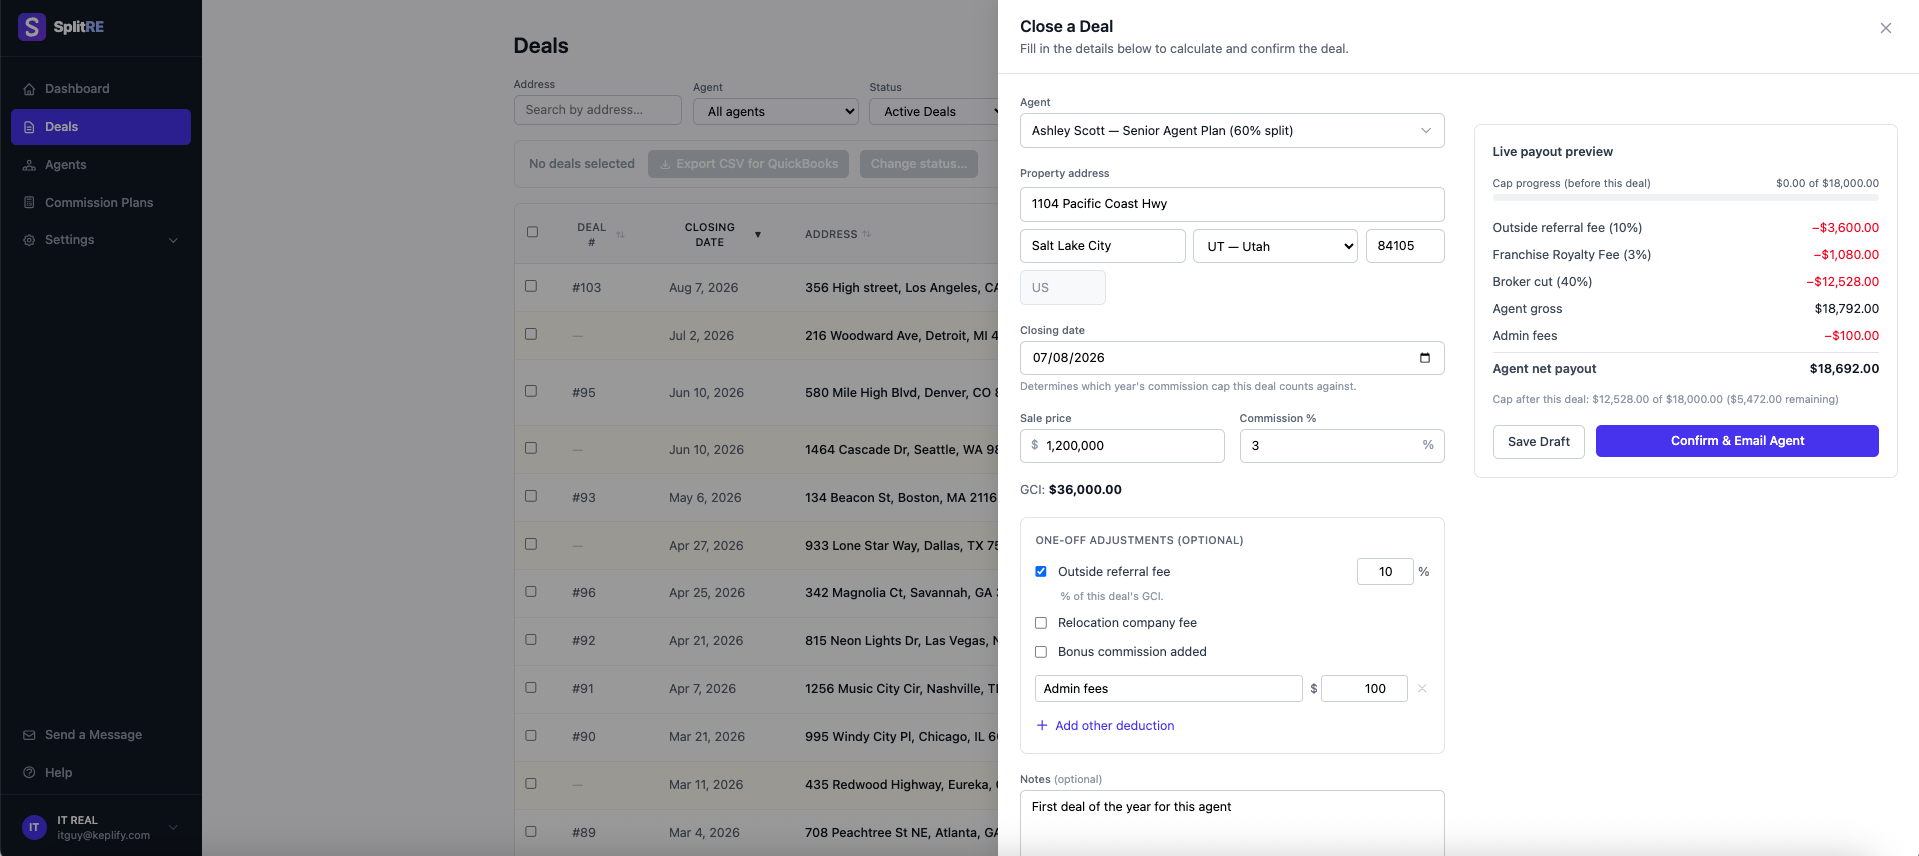
Task: Click the SplitRE logo icon
Action: (x=32, y=27)
